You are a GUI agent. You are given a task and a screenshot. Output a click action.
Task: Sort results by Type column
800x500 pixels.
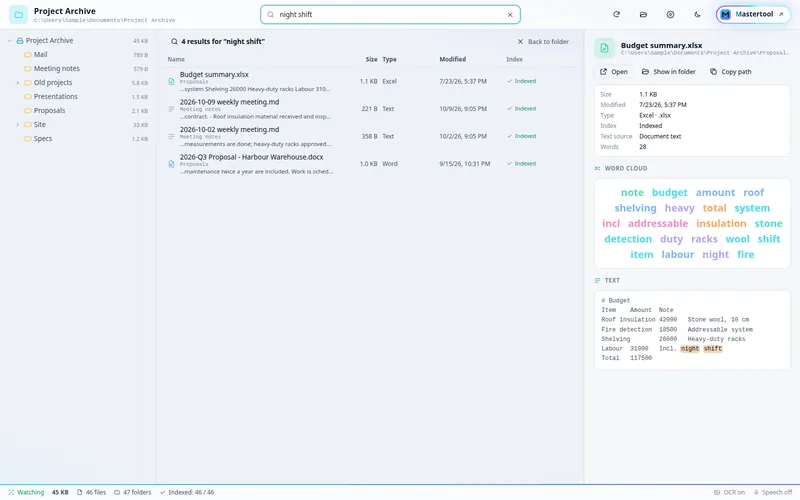(389, 59)
